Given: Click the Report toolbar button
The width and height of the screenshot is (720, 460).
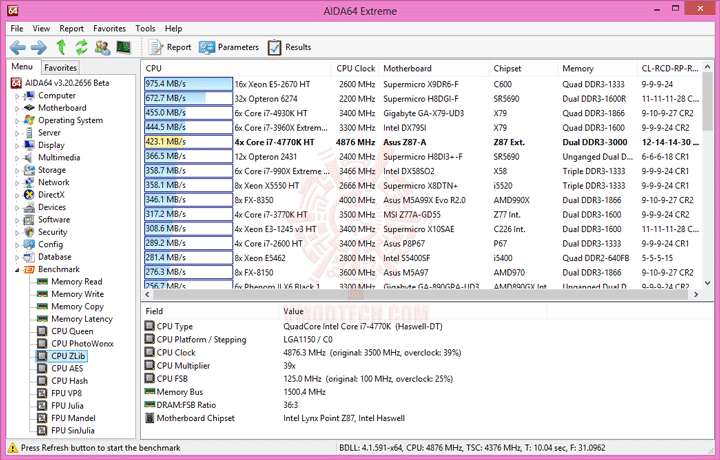Looking at the screenshot, I should [170, 47].
